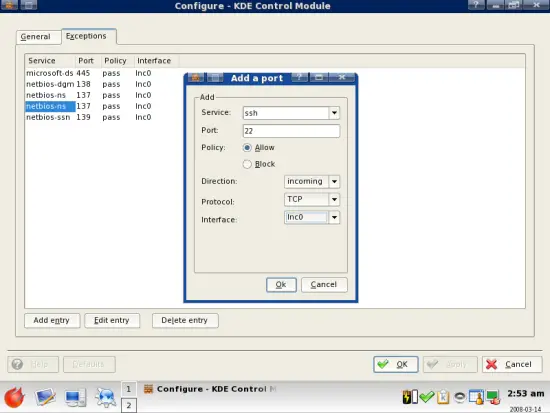The image size is (550, 413).
Task: Select the Block policy radio button
Action: (247, 164)
